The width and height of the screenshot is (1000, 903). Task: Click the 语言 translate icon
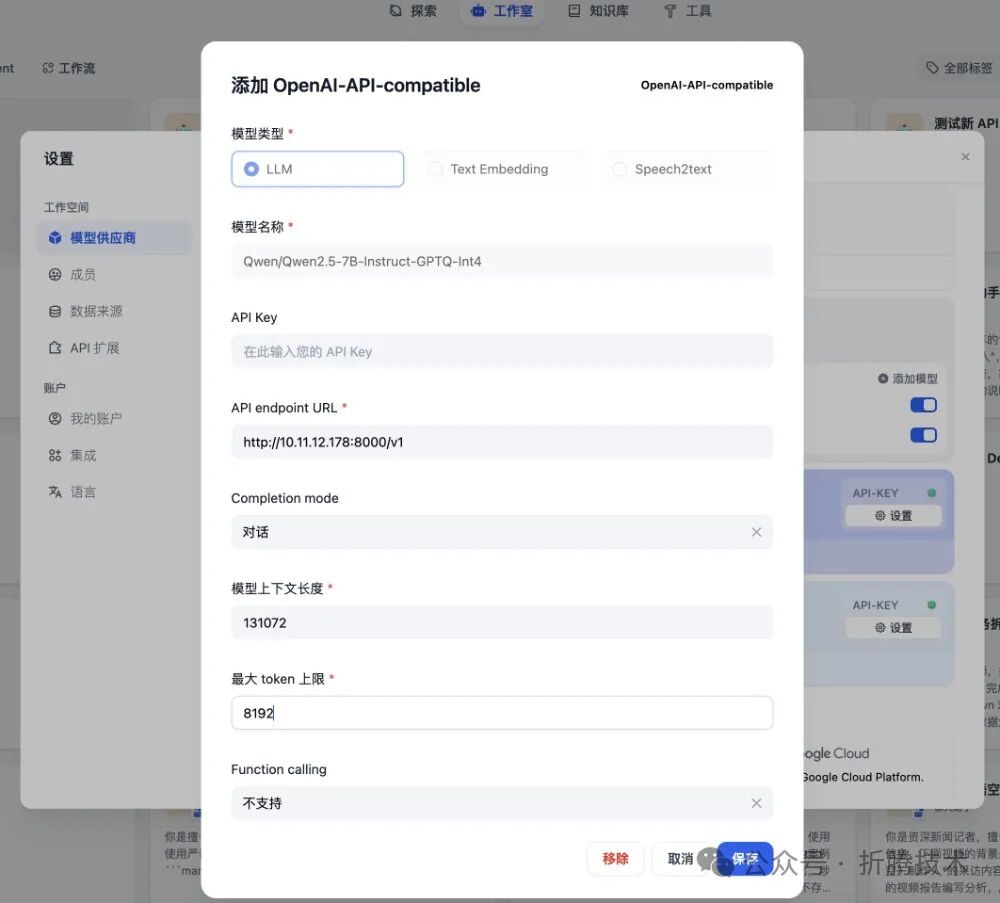coord(55,492)
